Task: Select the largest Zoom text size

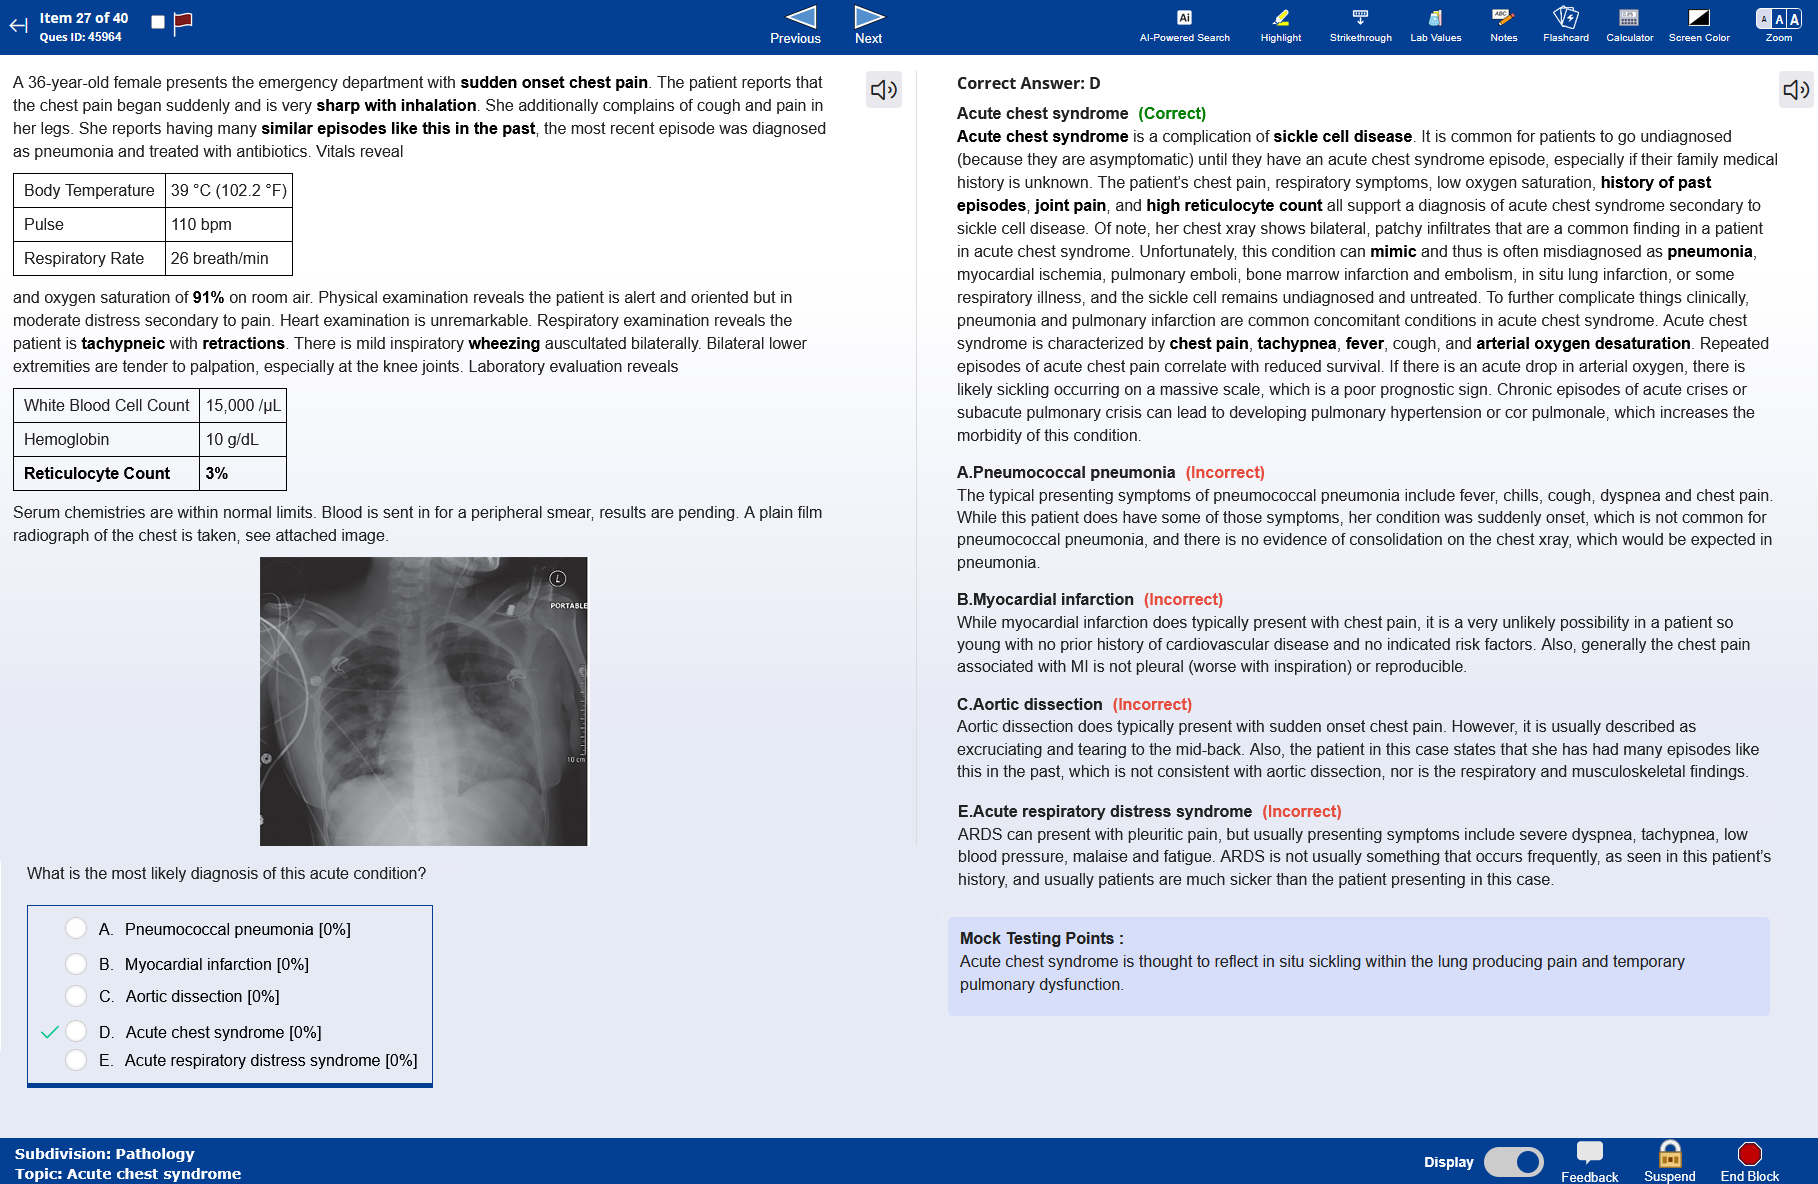Action: point(1794,19)
